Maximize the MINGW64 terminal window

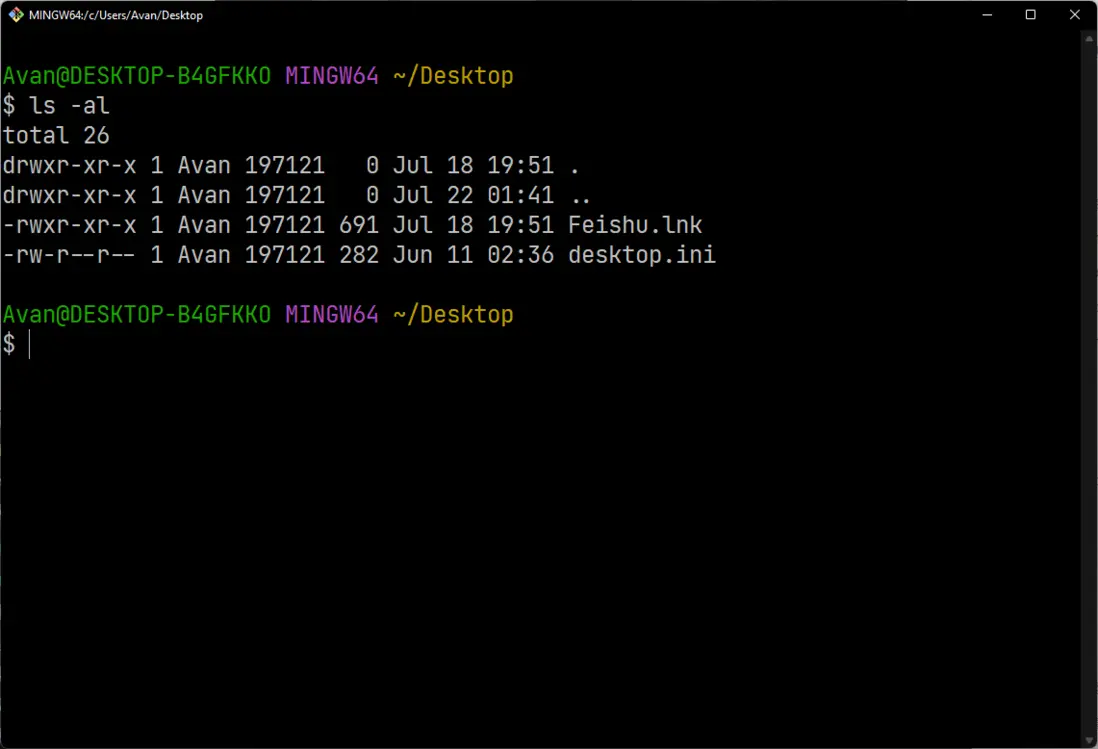1031,15
